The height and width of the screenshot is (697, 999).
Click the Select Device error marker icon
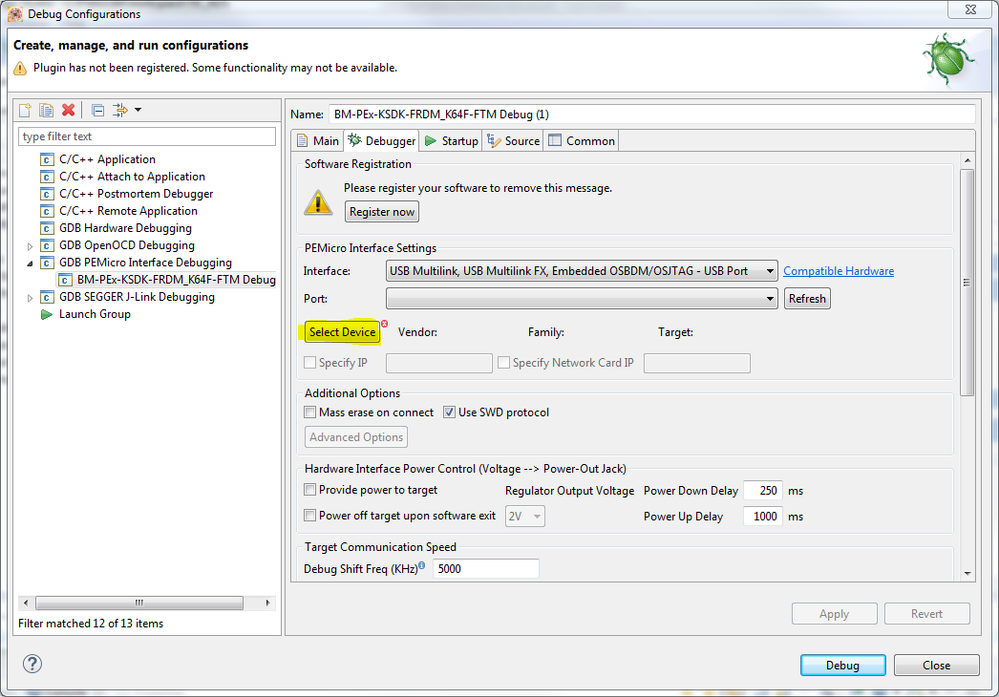point(384,324)
